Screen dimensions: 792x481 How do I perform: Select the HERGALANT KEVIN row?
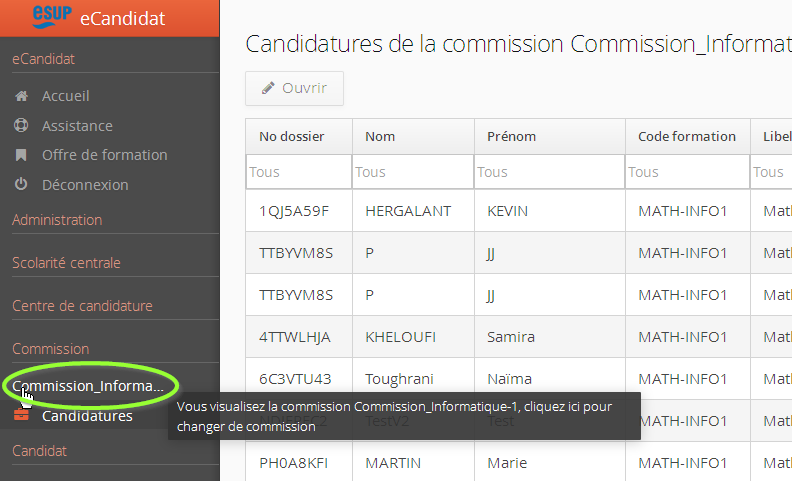409,211
